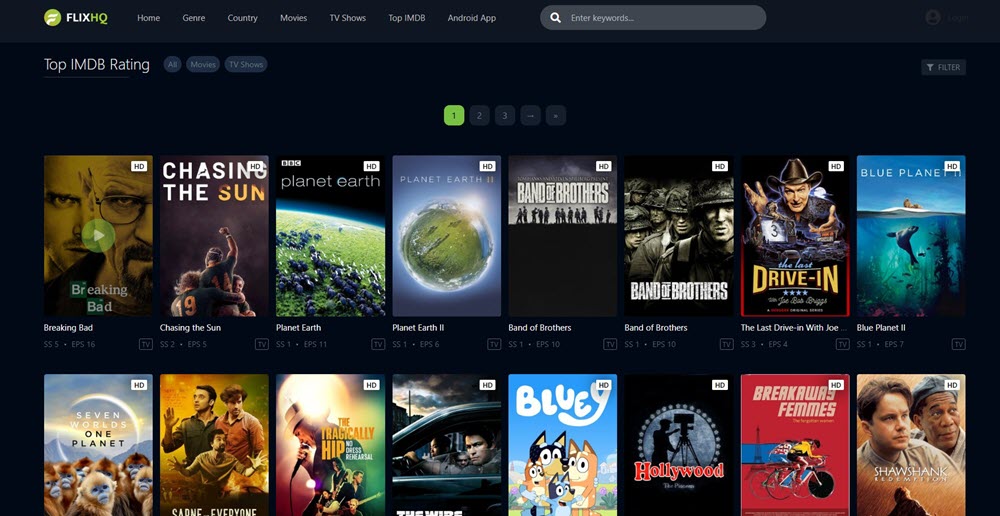1000x516 pixels.
Task: Click the Blue Planet II title link
Action: coord(881,328)
